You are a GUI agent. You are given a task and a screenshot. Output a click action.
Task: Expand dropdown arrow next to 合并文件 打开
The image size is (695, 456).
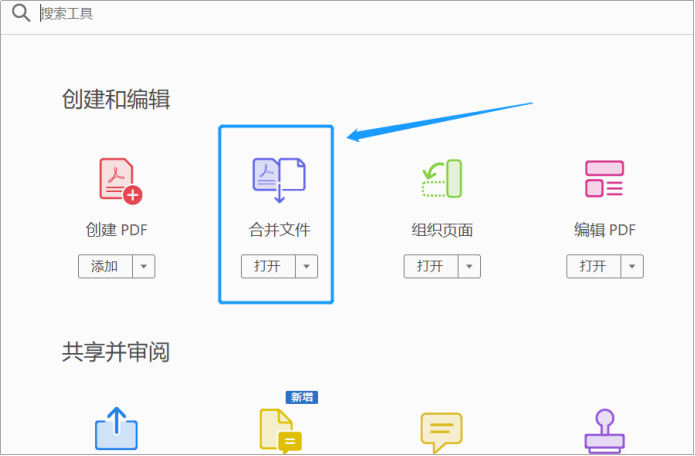point(306,266)
